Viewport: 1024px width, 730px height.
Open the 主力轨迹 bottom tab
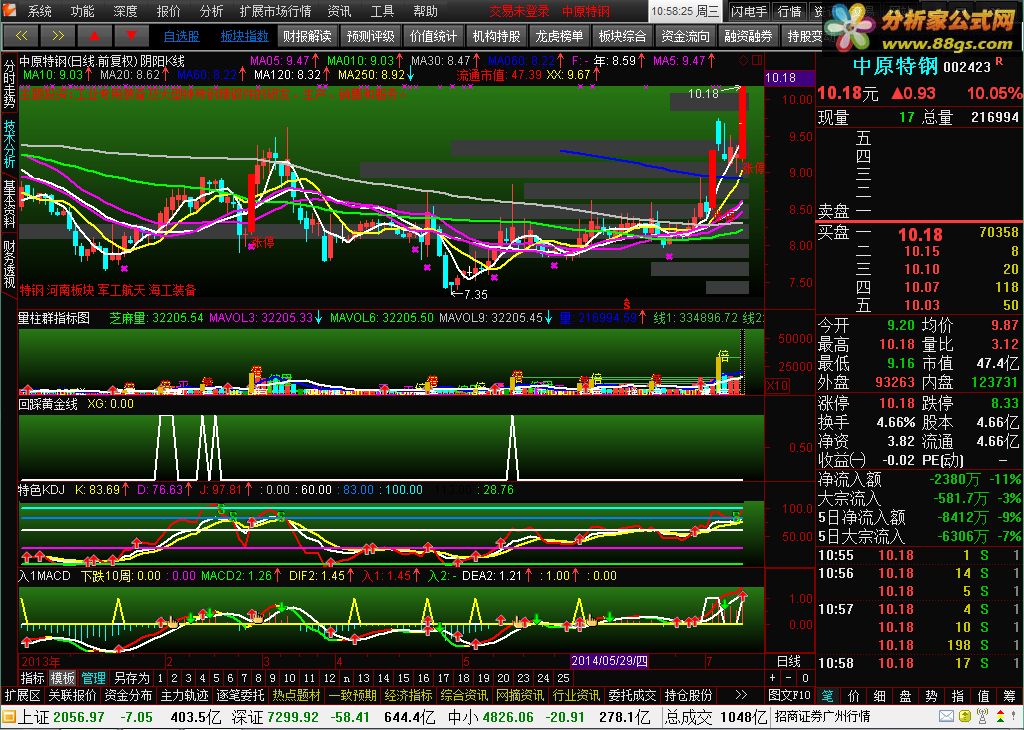point(184,695)
